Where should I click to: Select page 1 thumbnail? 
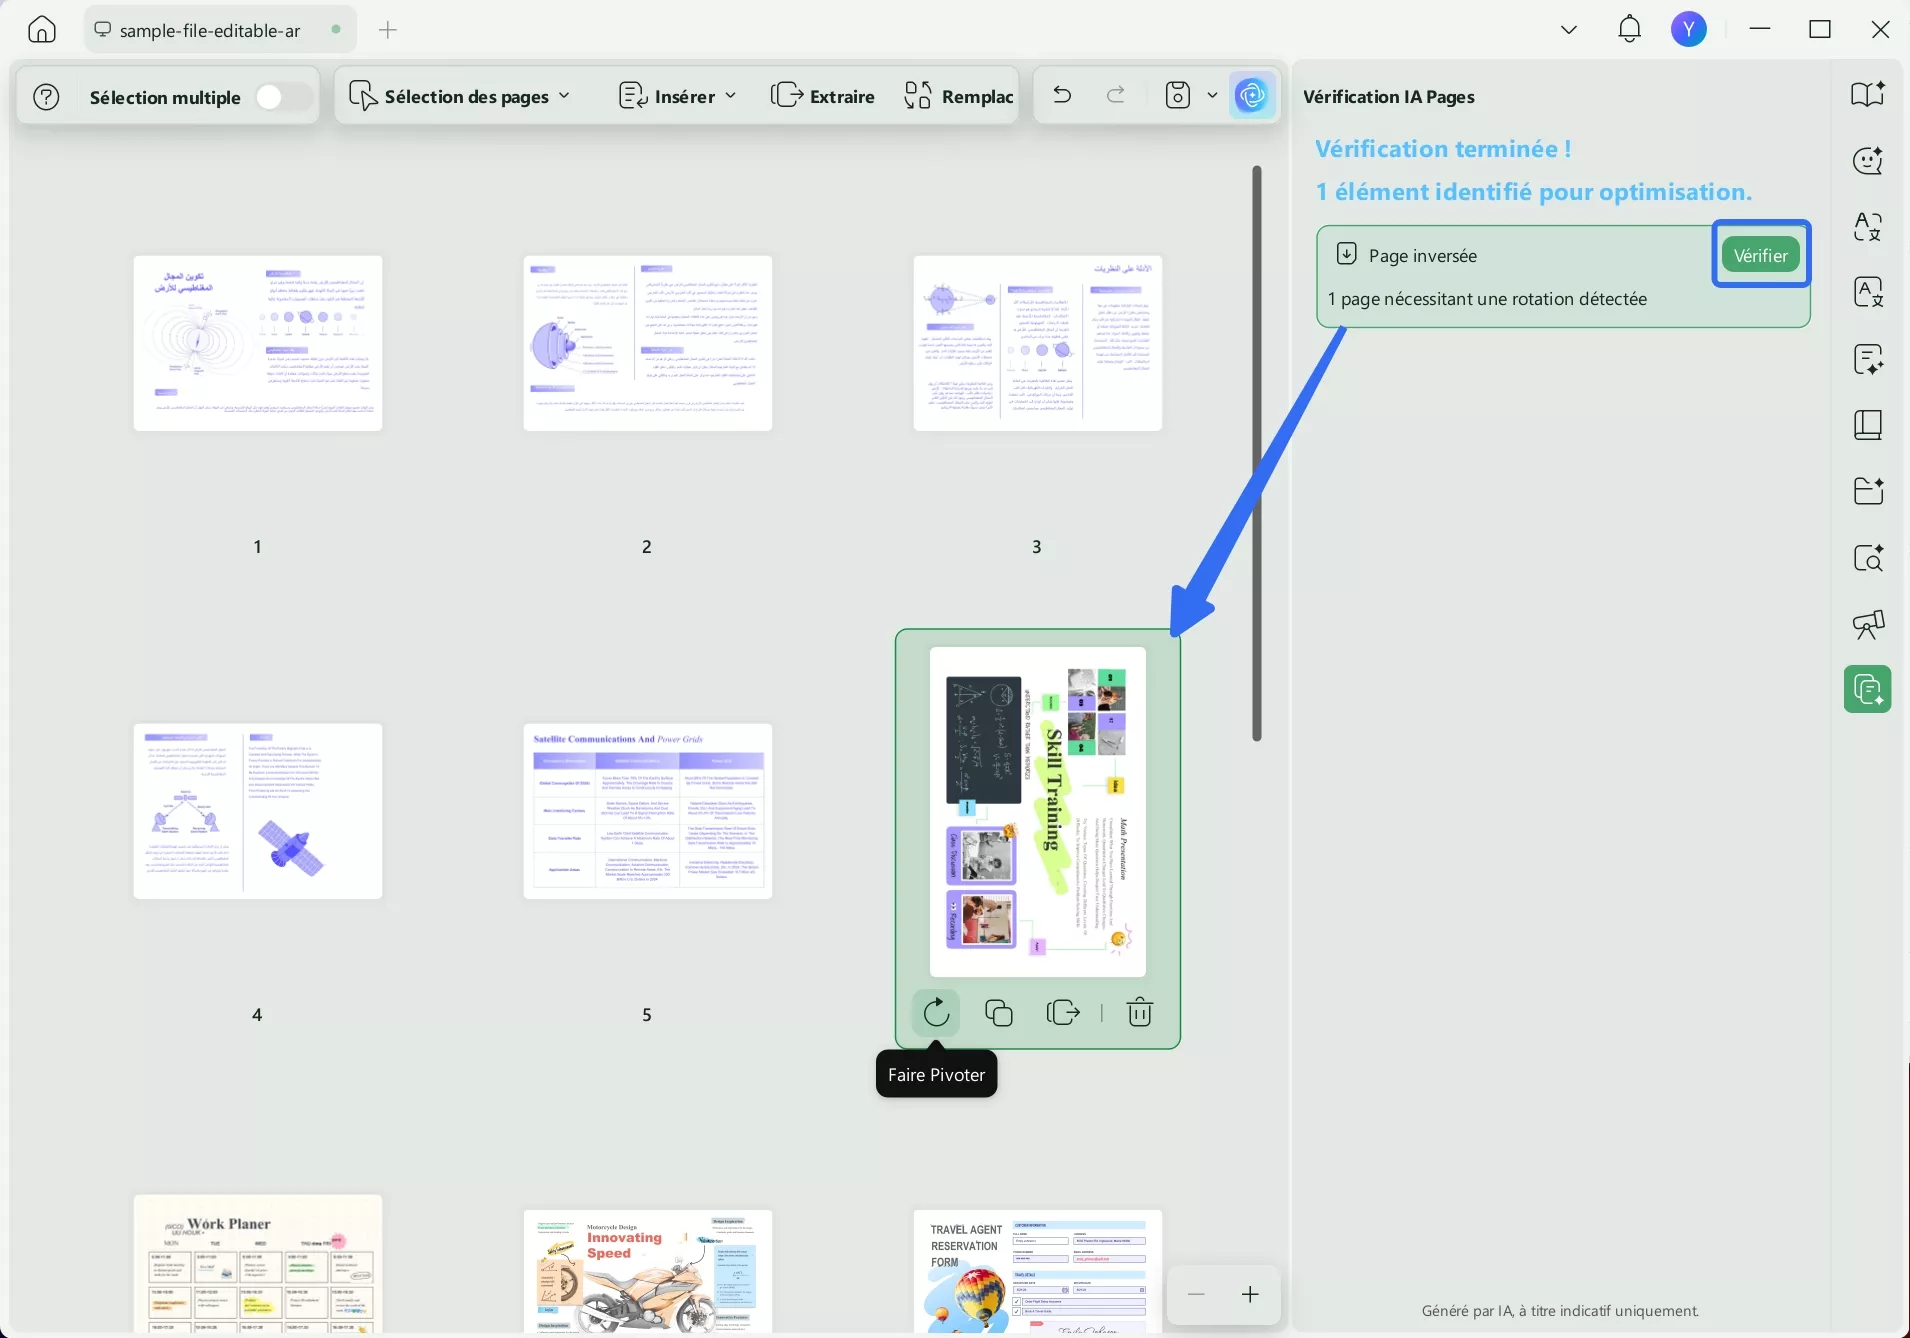click(x=258, y=343)
